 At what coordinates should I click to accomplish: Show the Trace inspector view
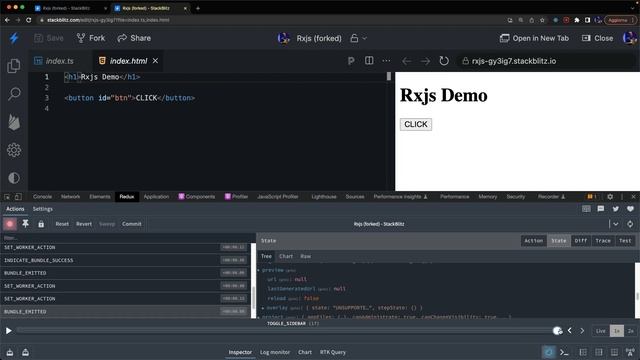[x=603, y=241]
